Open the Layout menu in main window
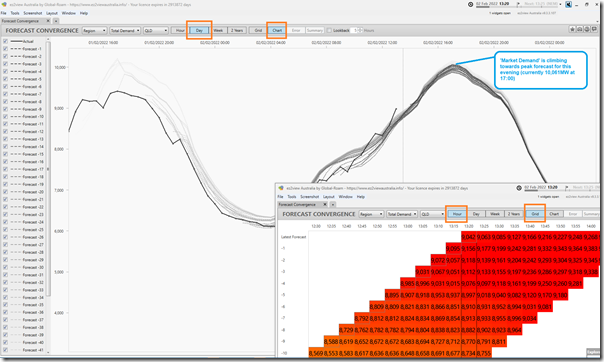Screen dimensions: 604x362 (52, 13)
